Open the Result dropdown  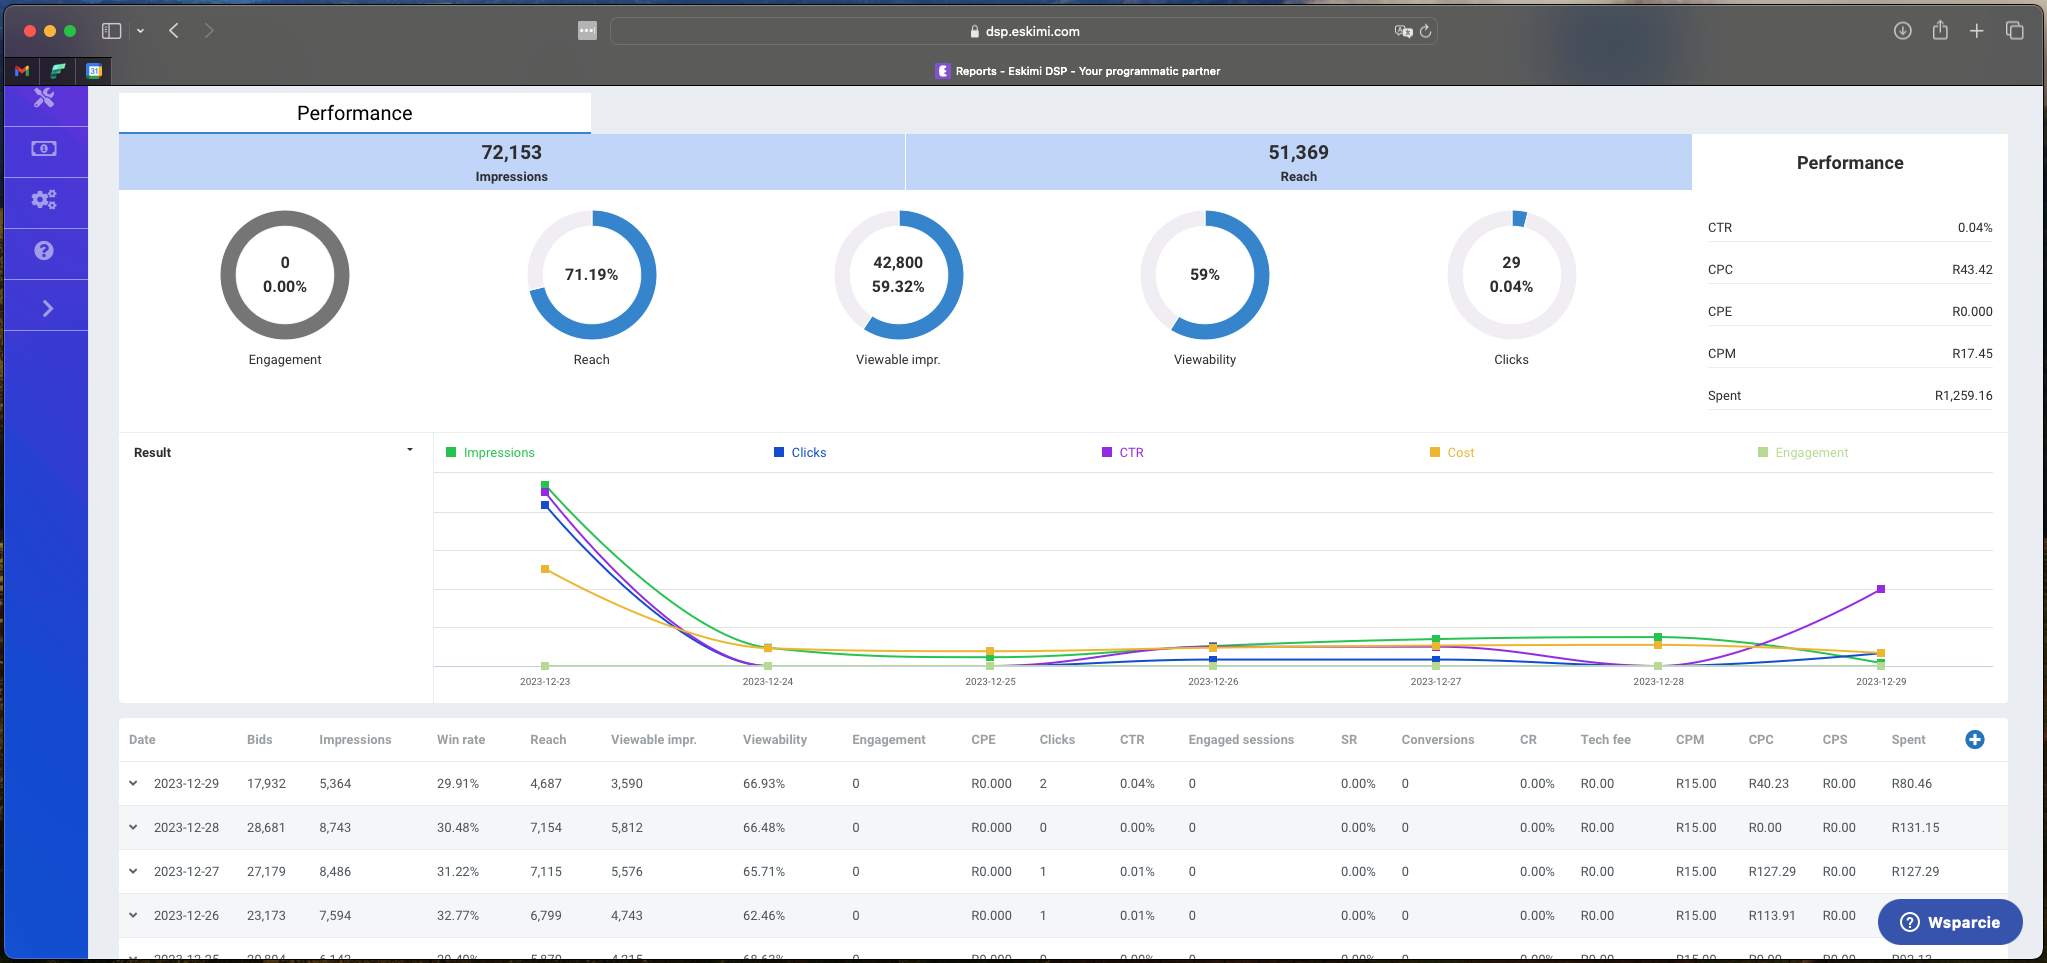(x=409, y=450)
